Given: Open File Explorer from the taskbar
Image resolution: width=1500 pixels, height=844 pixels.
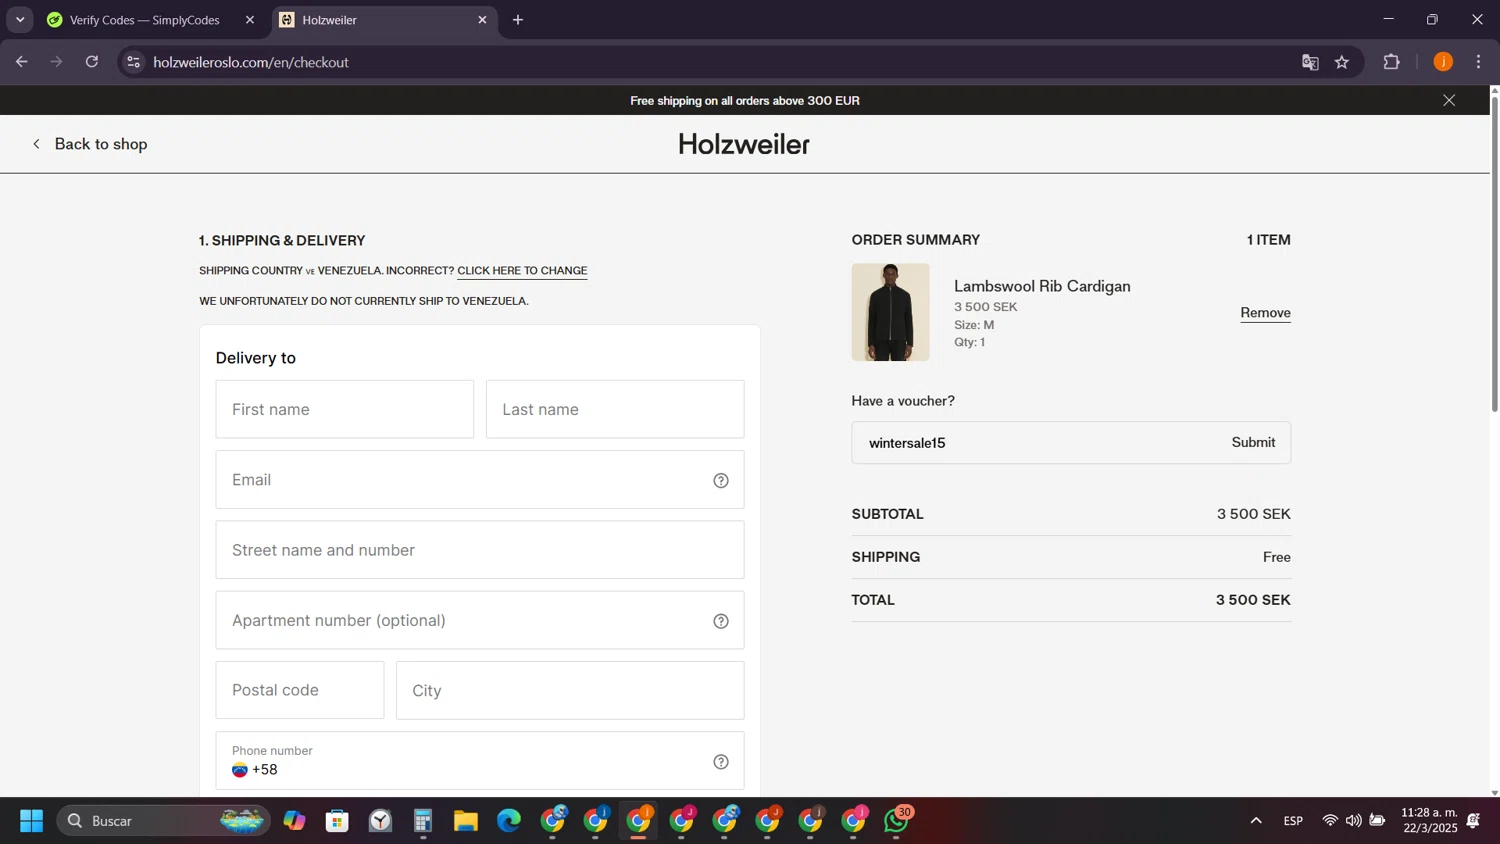Looking at the screenshot, I should click(x=466, y=821).
